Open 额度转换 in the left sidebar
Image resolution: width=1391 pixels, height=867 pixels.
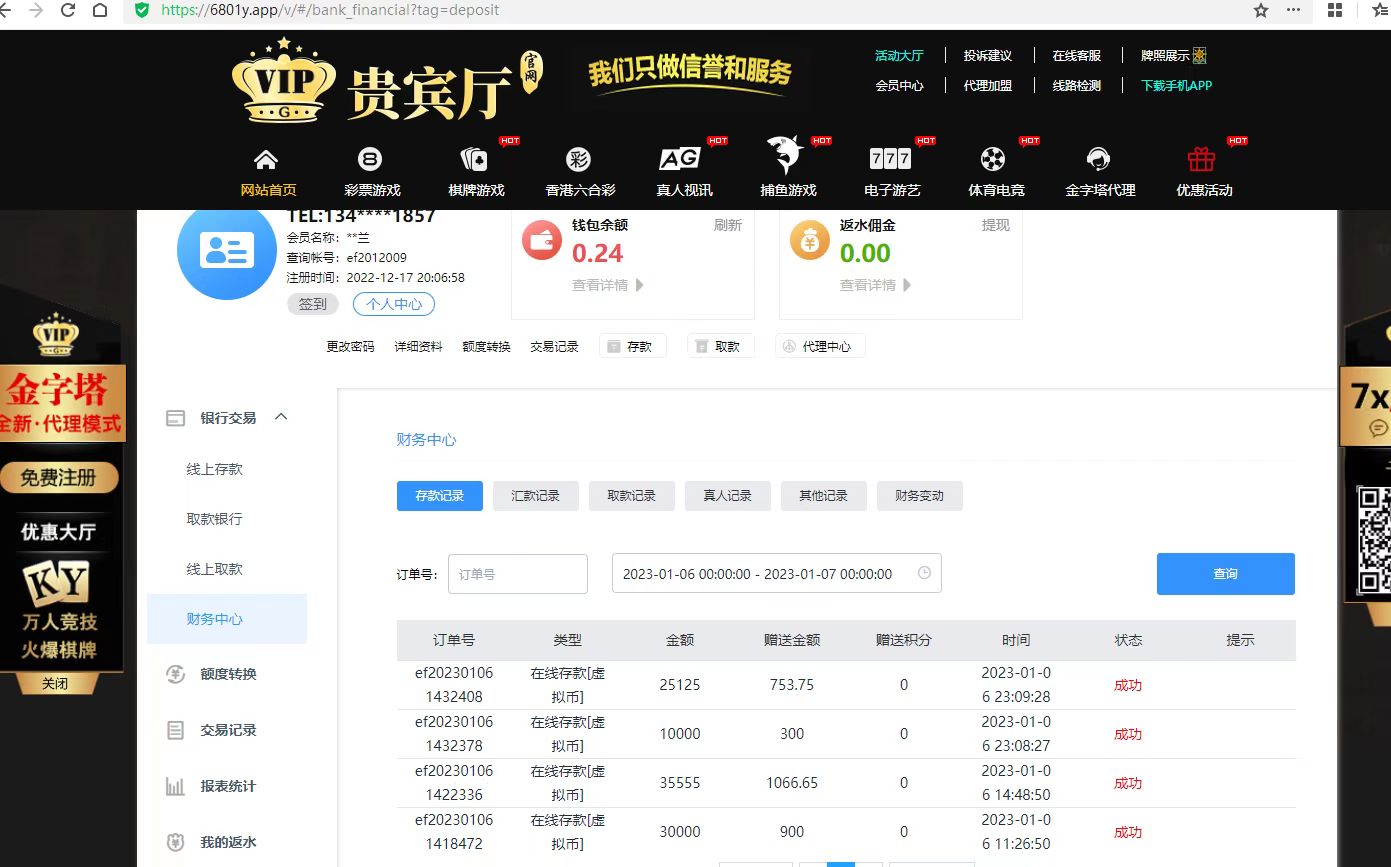228,674
